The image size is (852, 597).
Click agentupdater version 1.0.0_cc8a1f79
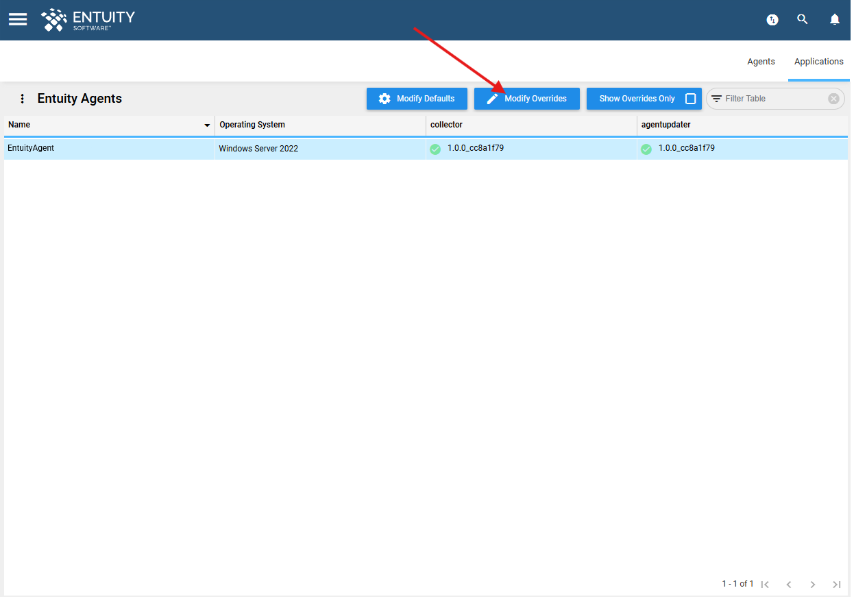(x=686, y=148)
